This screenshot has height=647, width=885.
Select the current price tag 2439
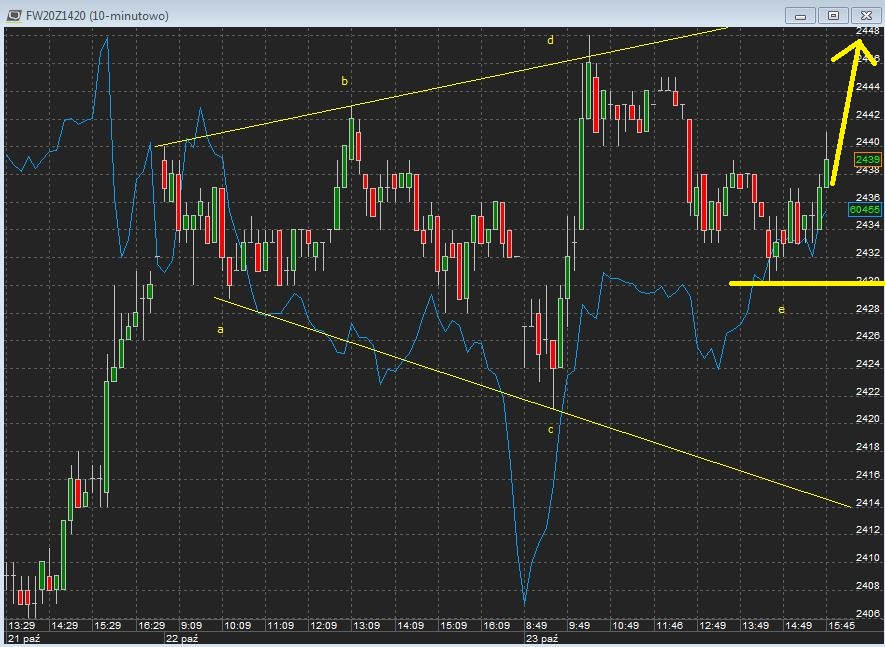pos(868,159)
